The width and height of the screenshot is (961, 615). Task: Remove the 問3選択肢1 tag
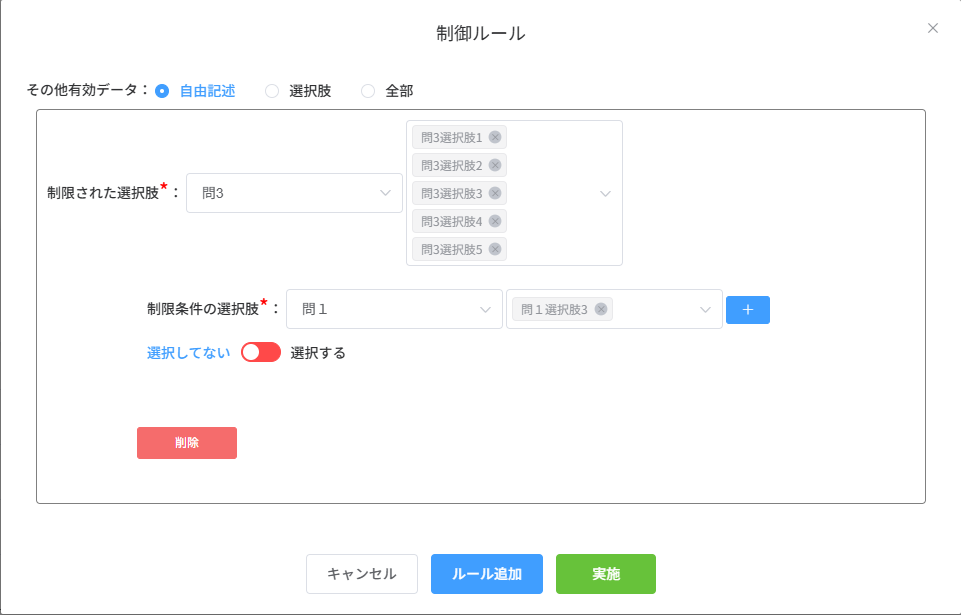pos(495,137)
